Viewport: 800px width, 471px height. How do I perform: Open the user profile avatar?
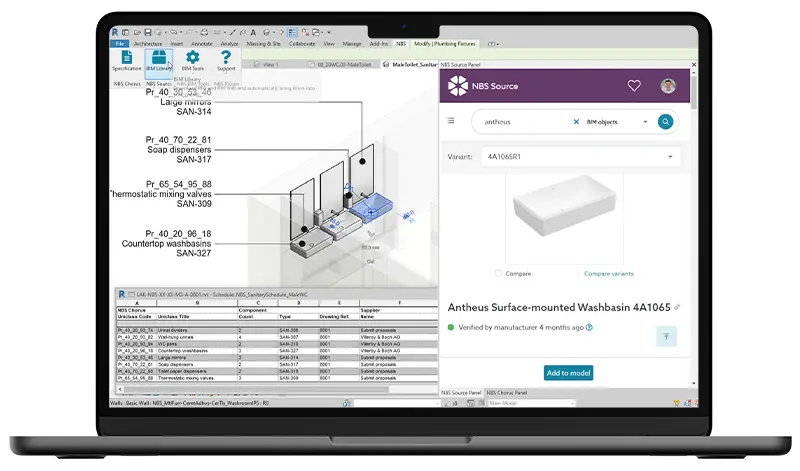point(668,86)
